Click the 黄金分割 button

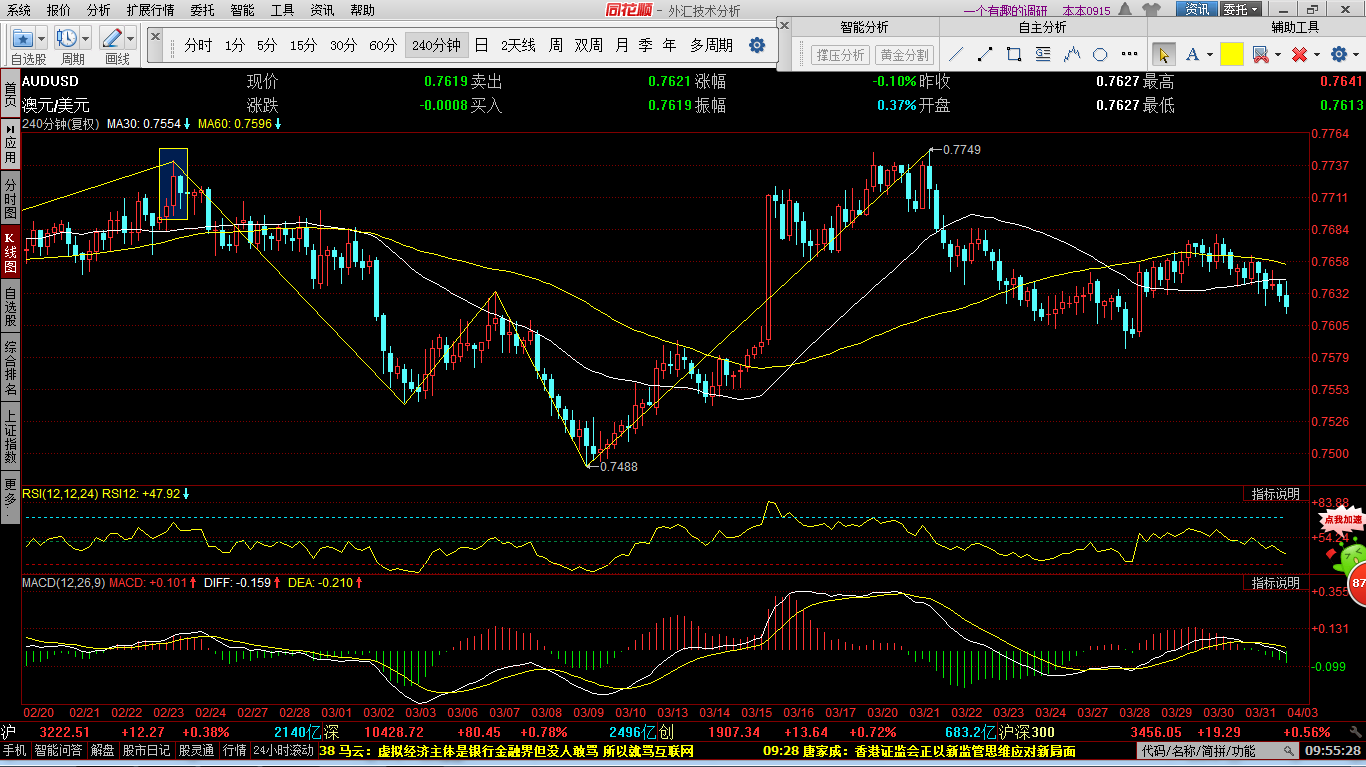(905, 55)
